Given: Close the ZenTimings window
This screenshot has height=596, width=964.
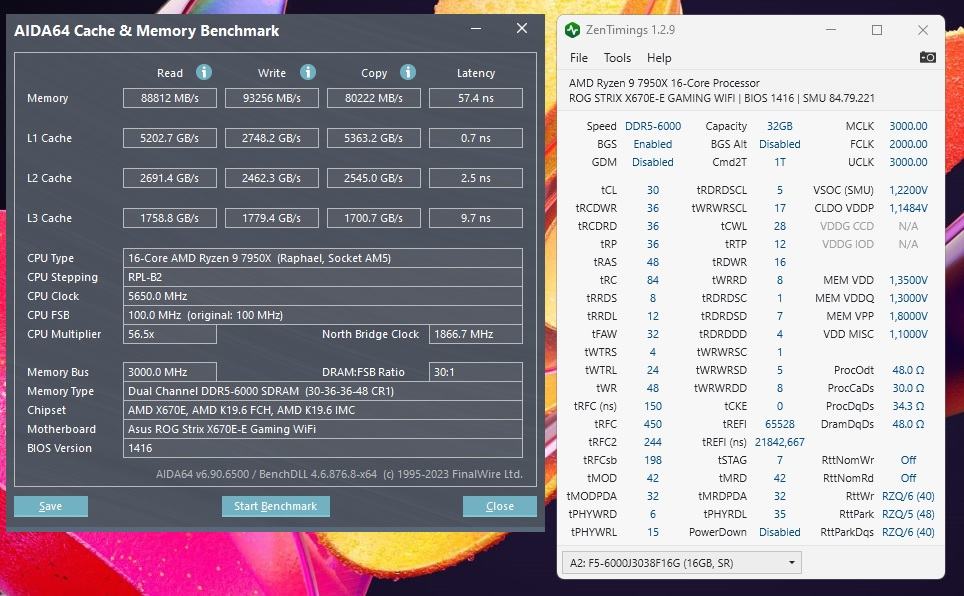Looking at the screenshot, I should [923, 30].
